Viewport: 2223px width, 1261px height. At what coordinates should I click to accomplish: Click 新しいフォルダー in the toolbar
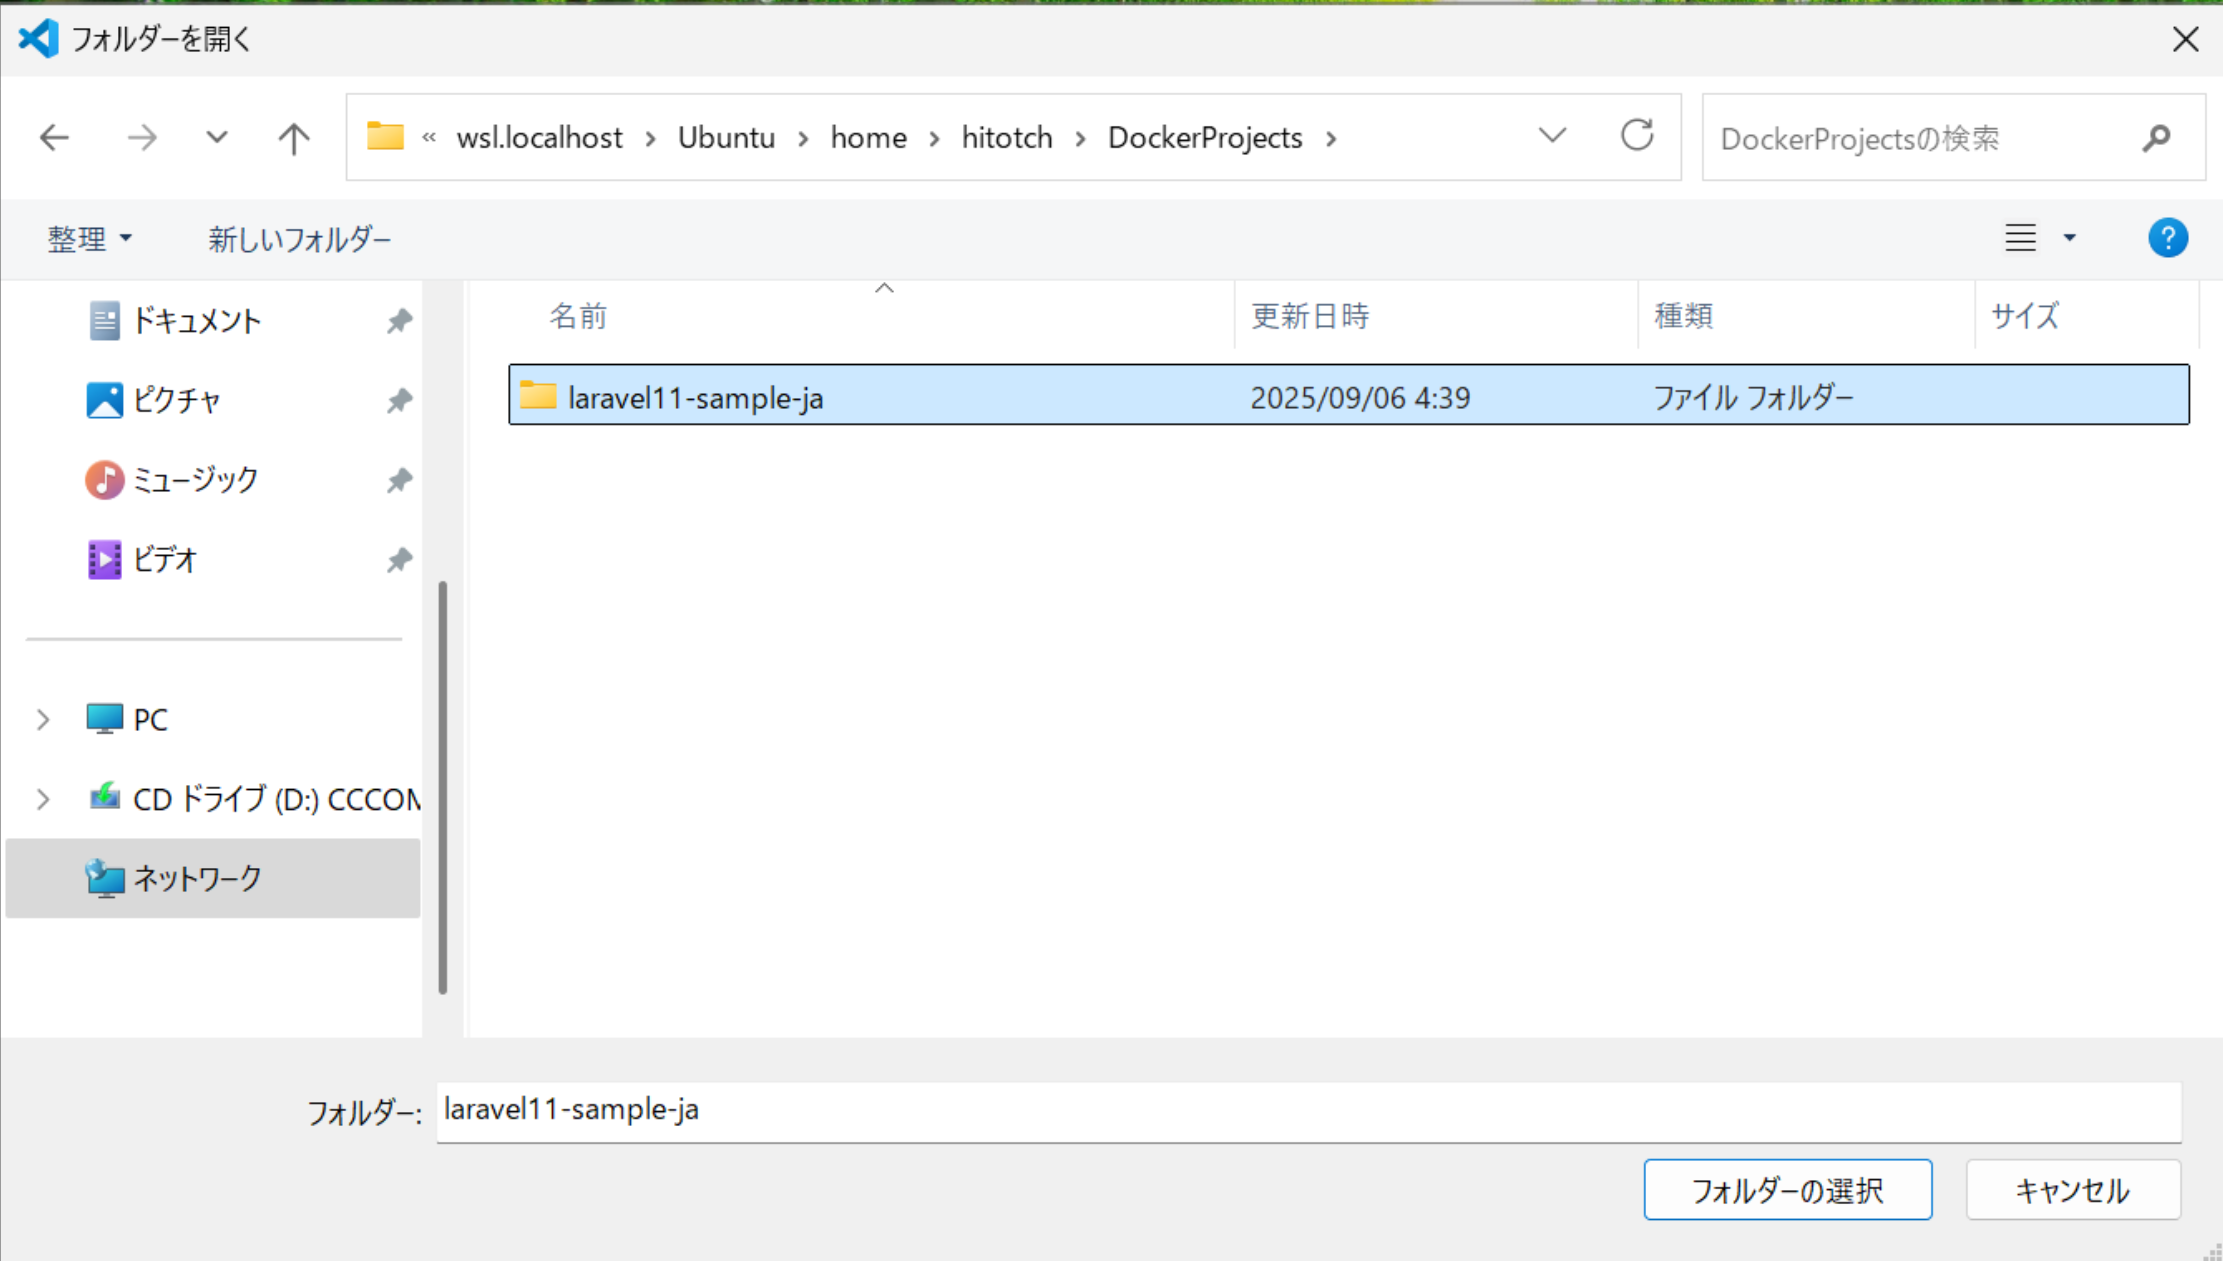(299, 239)
